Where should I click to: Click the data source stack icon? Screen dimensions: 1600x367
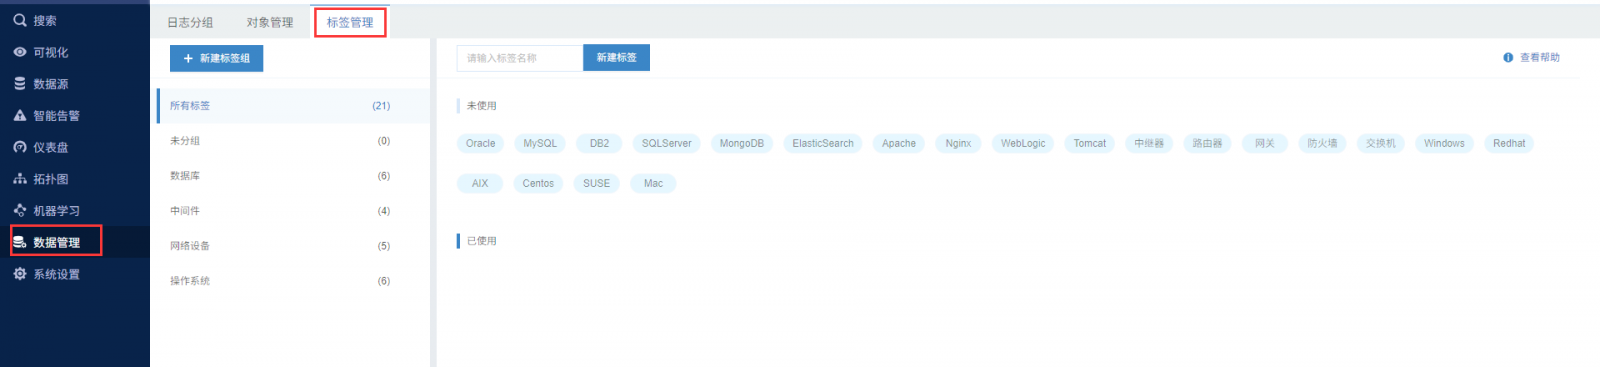20,84
